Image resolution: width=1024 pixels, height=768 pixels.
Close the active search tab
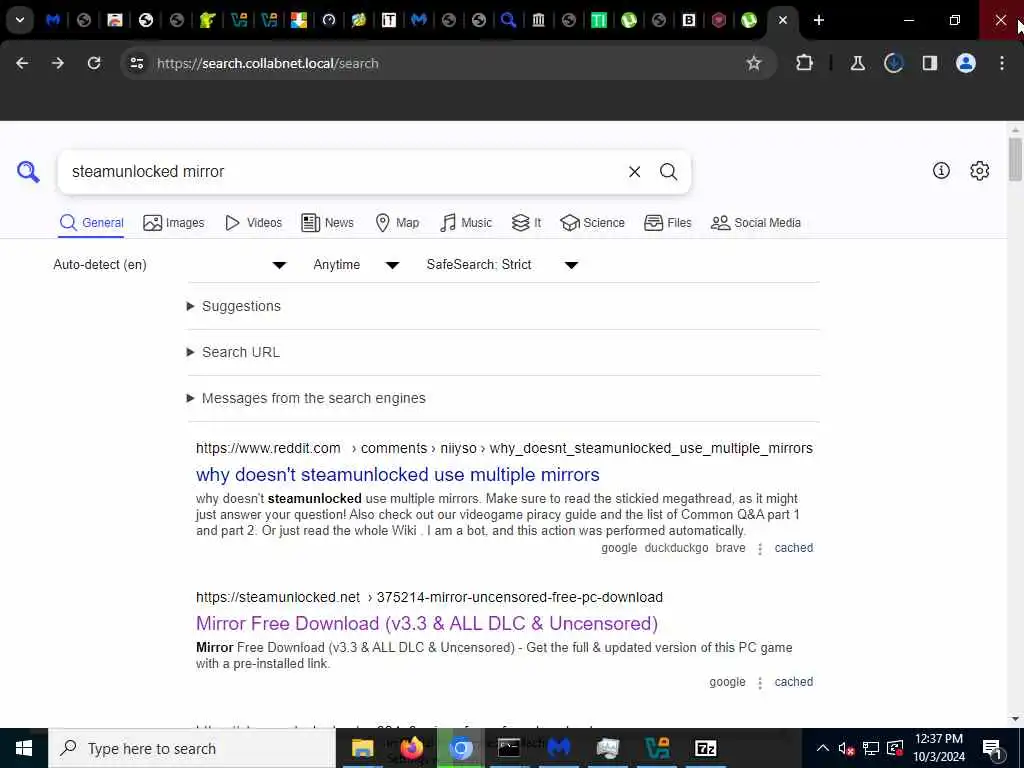click(782, 20)
